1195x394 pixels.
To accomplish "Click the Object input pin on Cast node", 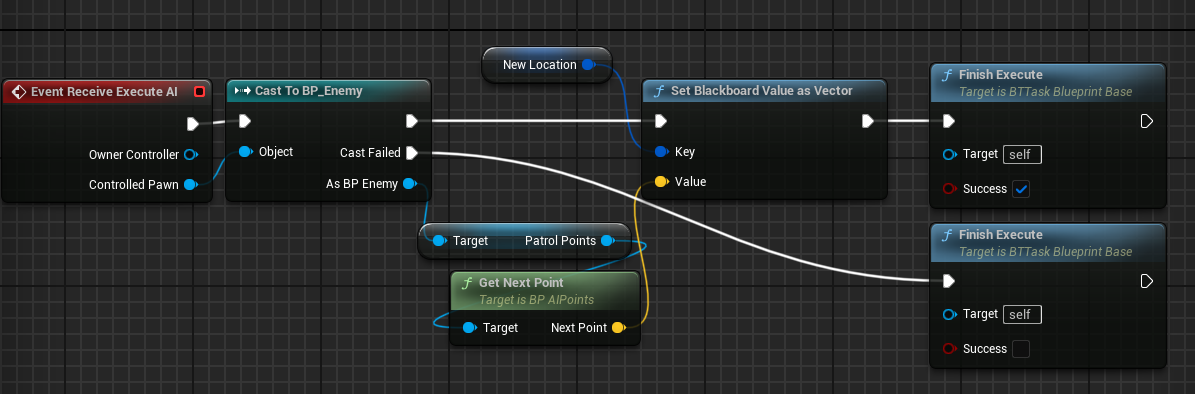I will pos(245,152).
